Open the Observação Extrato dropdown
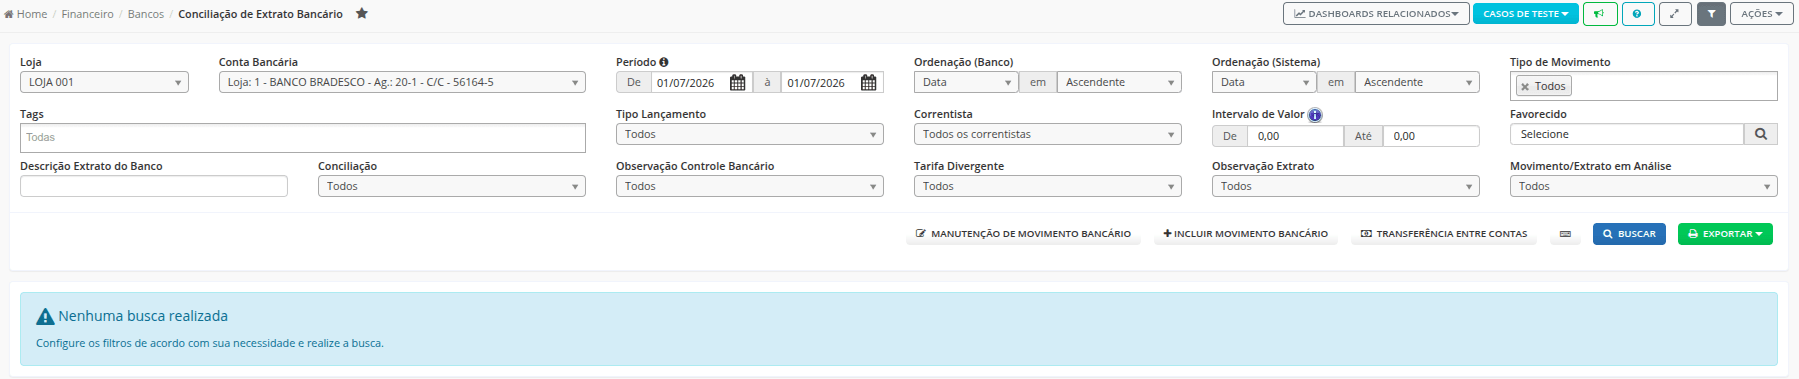Image resolution: width=1799 pixels, height=379 pixels. point(1346,186)
